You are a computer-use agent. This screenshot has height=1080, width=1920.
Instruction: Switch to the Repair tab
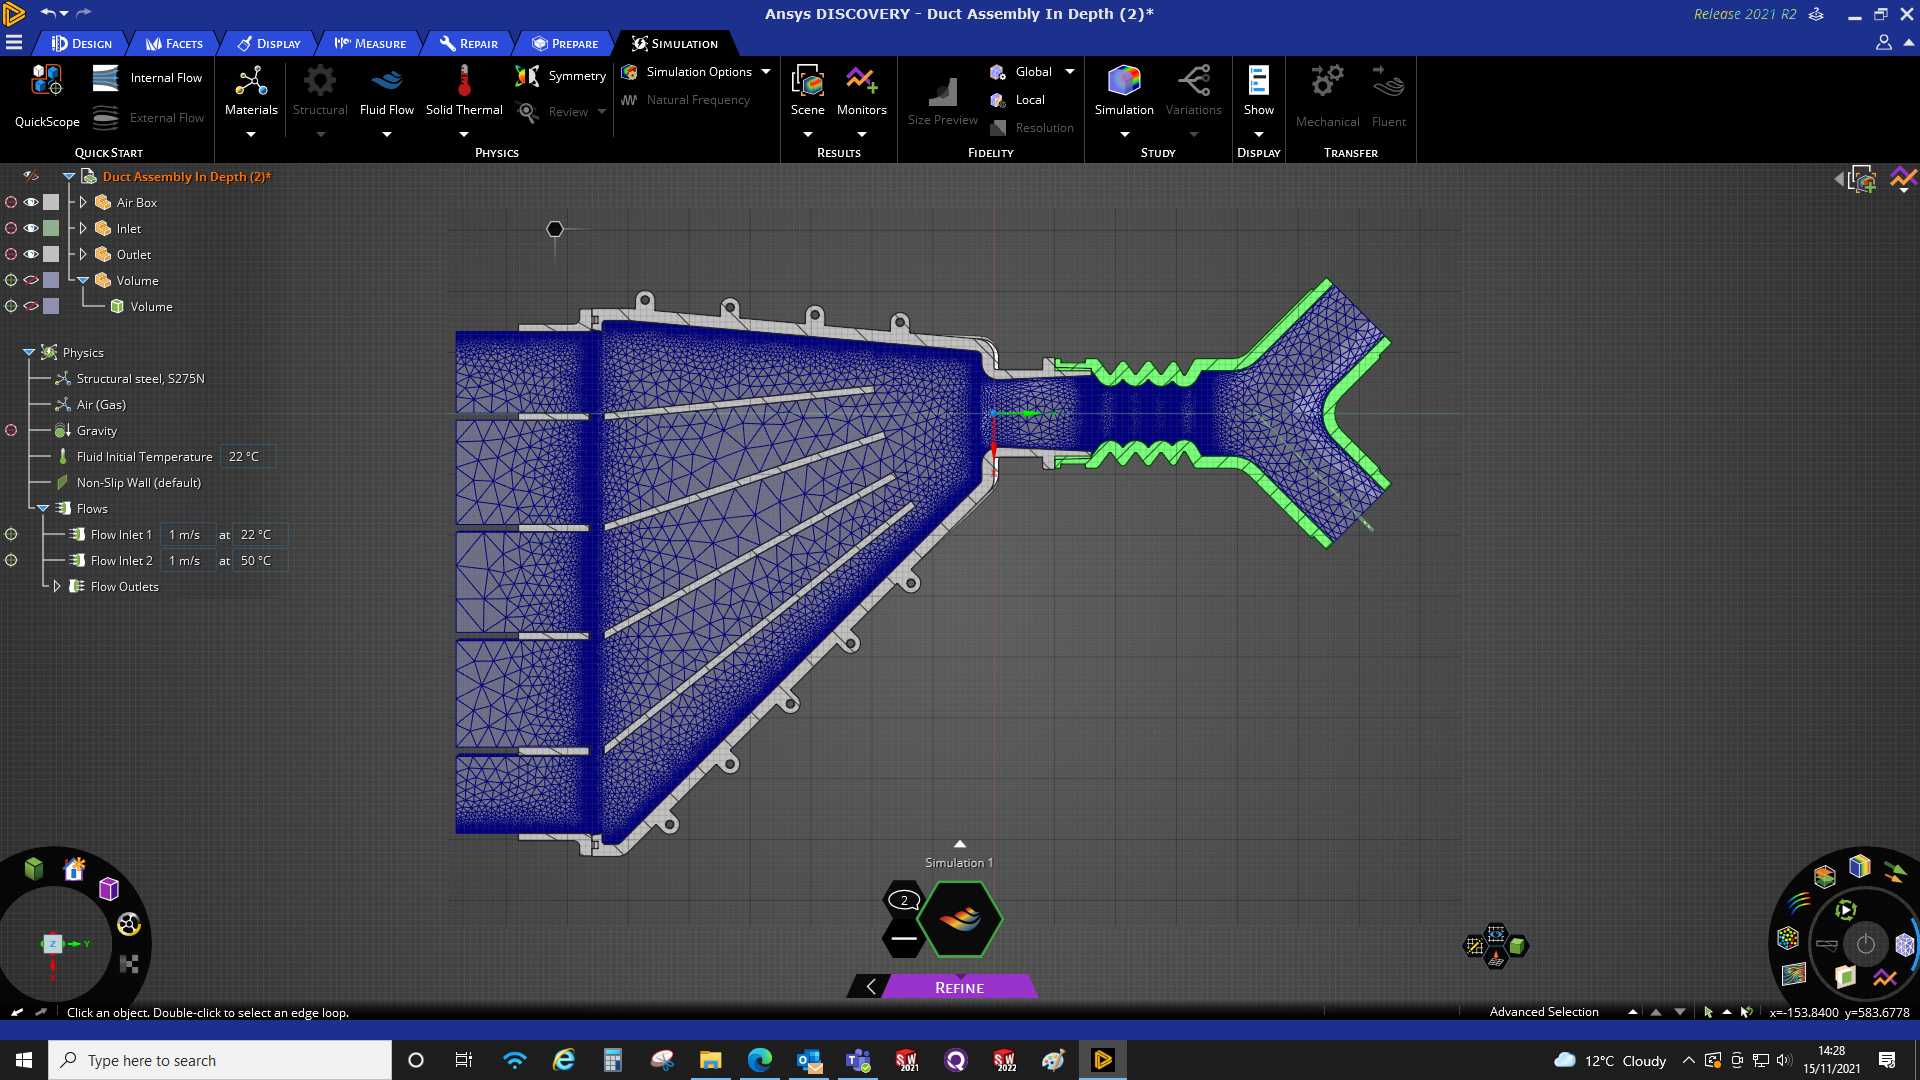[x=469, y=43]
